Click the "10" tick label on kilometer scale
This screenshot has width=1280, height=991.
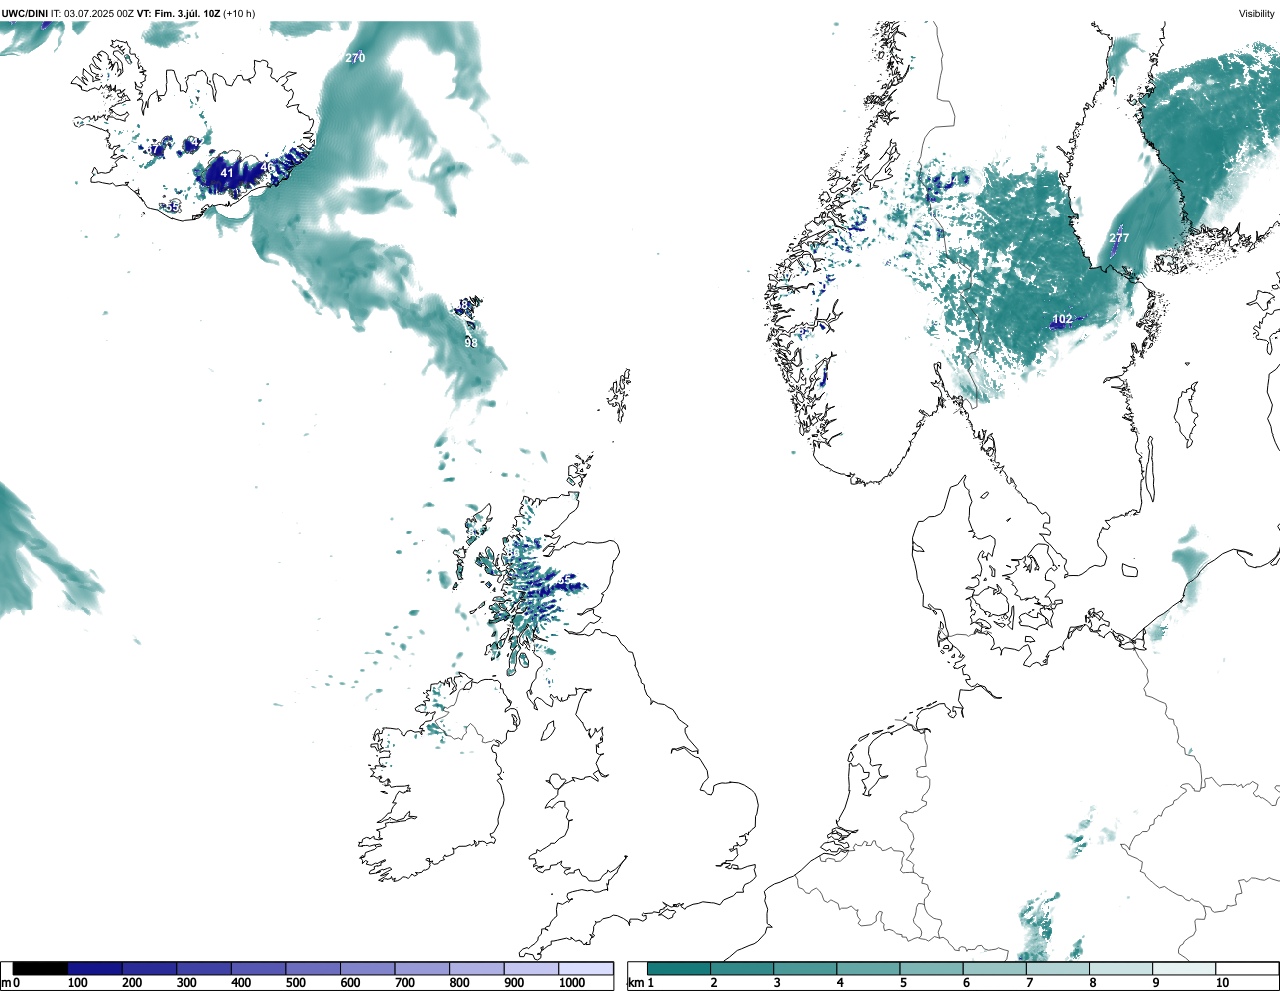click(1222, 983)
